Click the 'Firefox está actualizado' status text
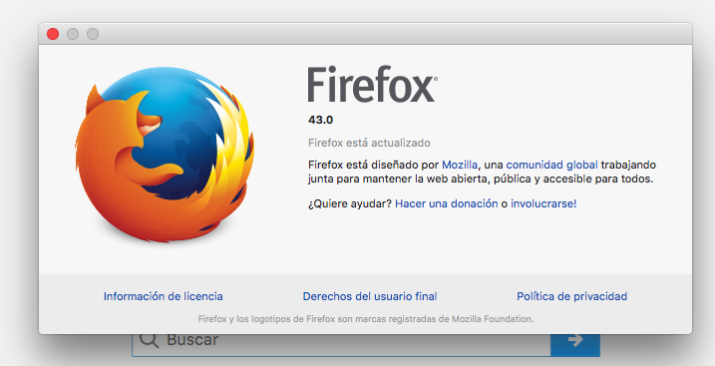 (x=369, y=143)
